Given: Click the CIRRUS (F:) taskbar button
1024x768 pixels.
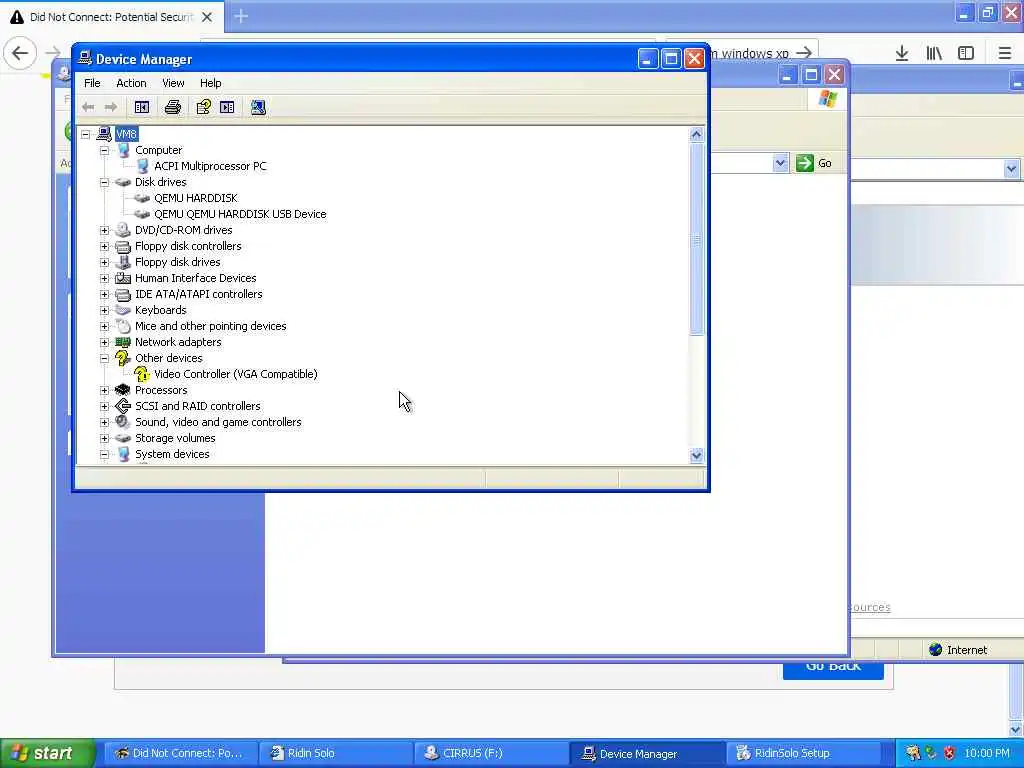Looking at the screenshot, I should pyautogui.click(x=490, y=754).
